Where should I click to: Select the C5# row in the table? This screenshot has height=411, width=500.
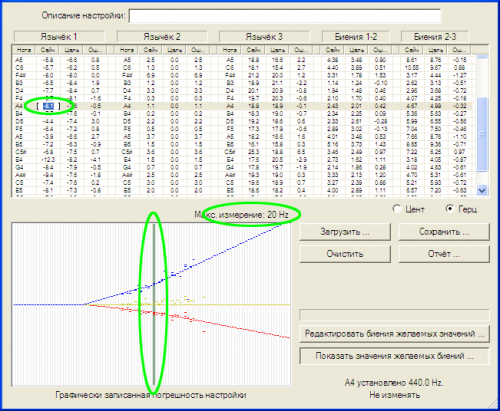coord(244,152)
